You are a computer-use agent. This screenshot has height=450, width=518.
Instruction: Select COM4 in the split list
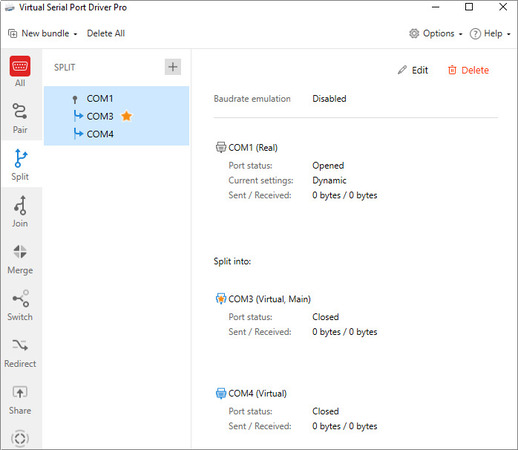tap(100, 134)
